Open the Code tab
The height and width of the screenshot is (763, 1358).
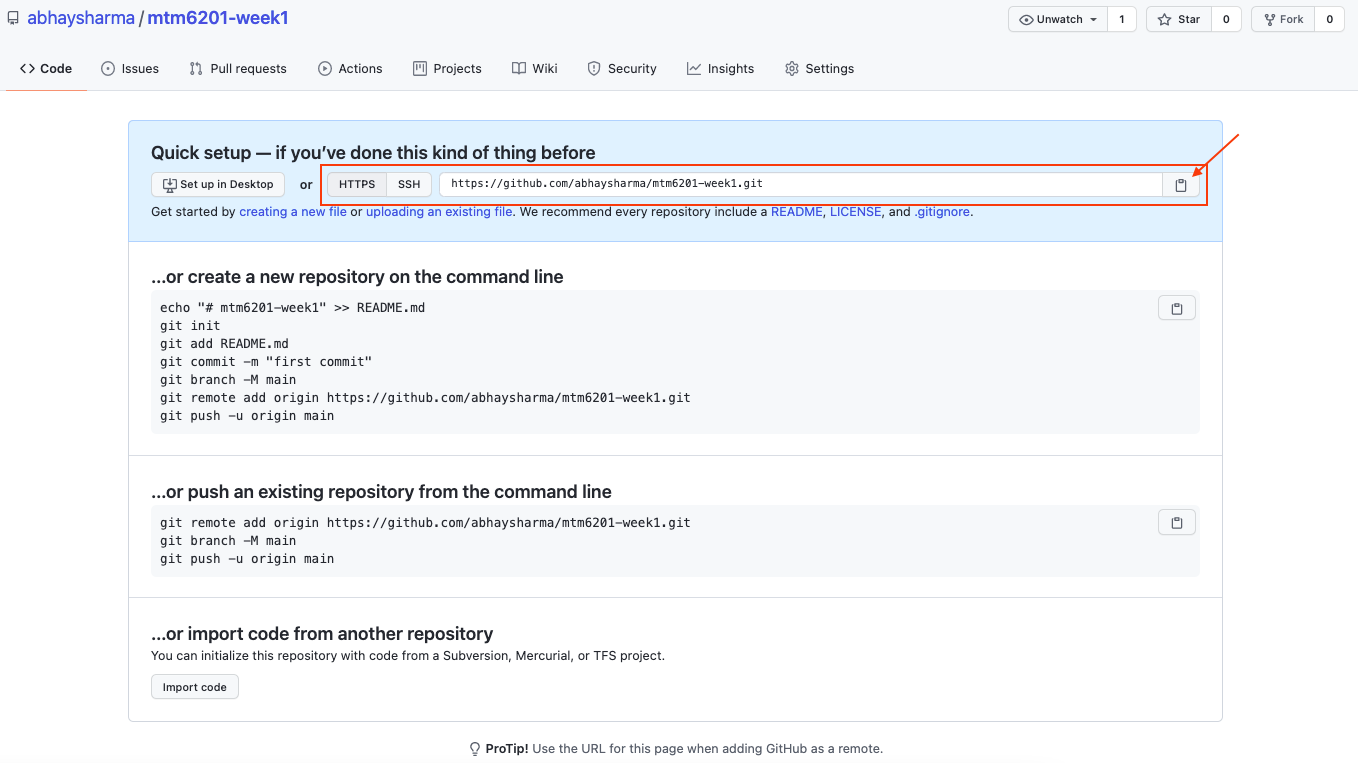[46, 68]
